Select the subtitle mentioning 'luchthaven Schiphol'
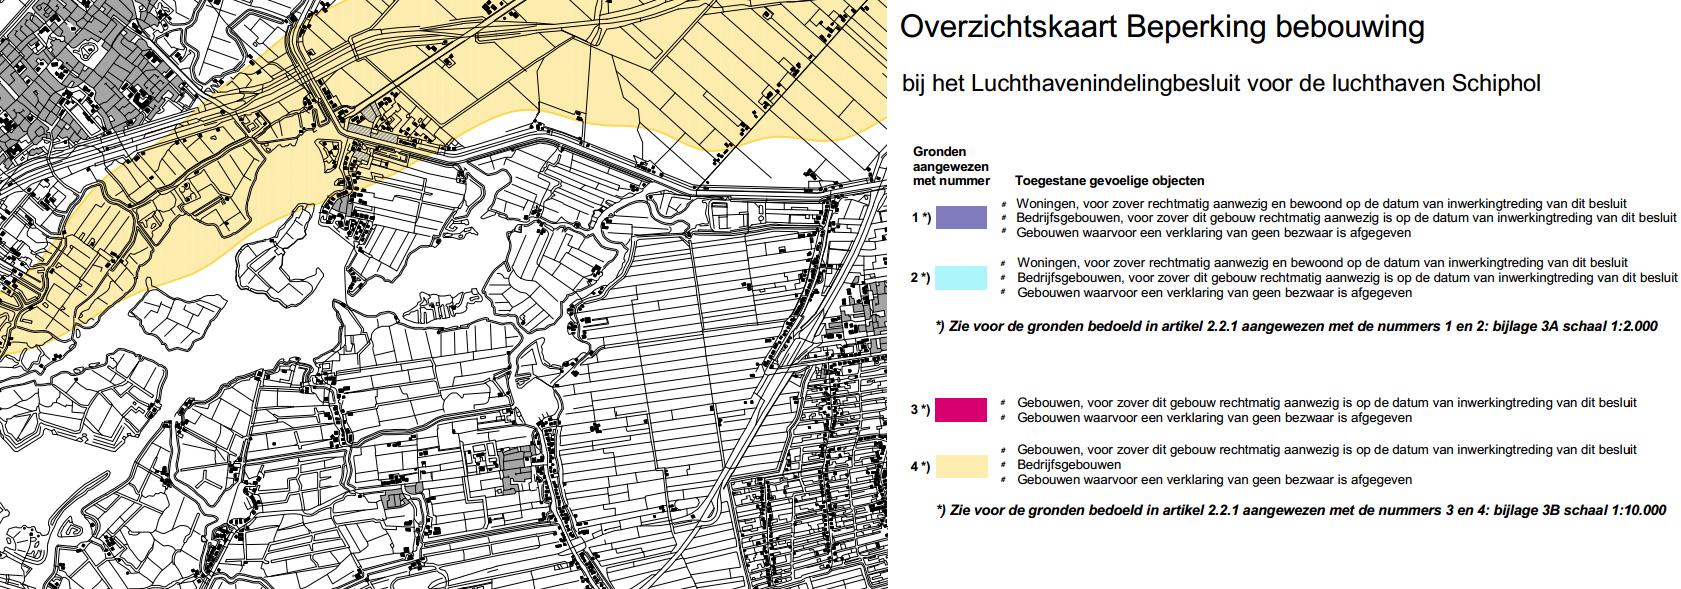The image size is (1681, 589). [x=1221, y=83]
